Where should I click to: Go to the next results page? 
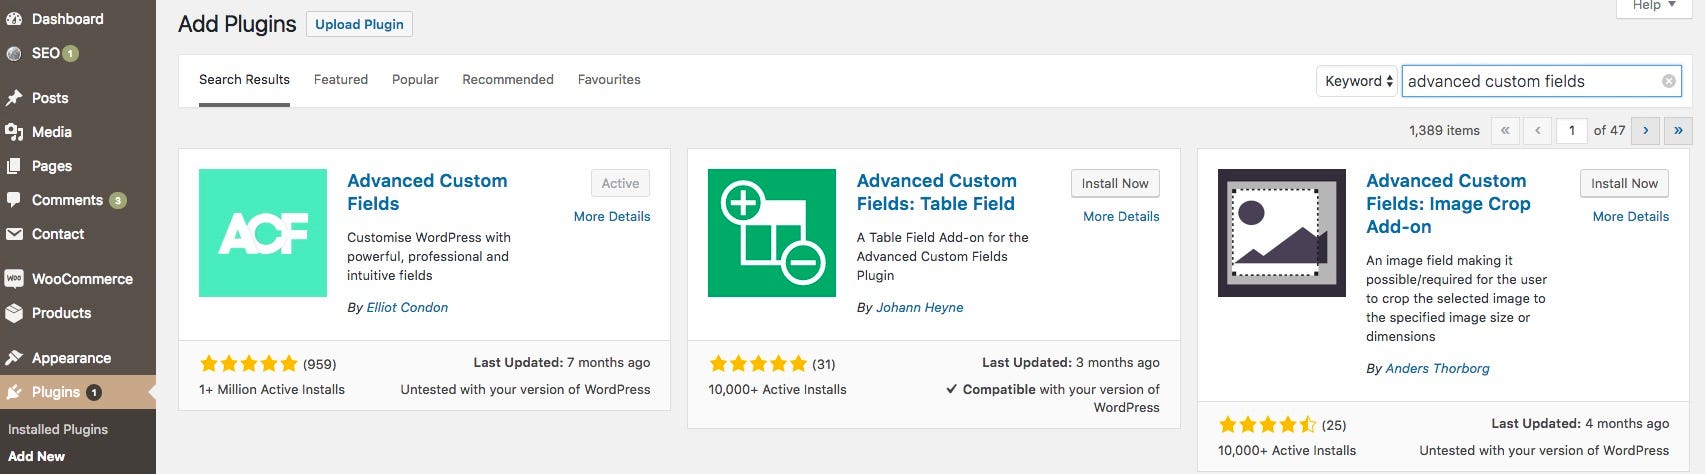[1645, 130]
